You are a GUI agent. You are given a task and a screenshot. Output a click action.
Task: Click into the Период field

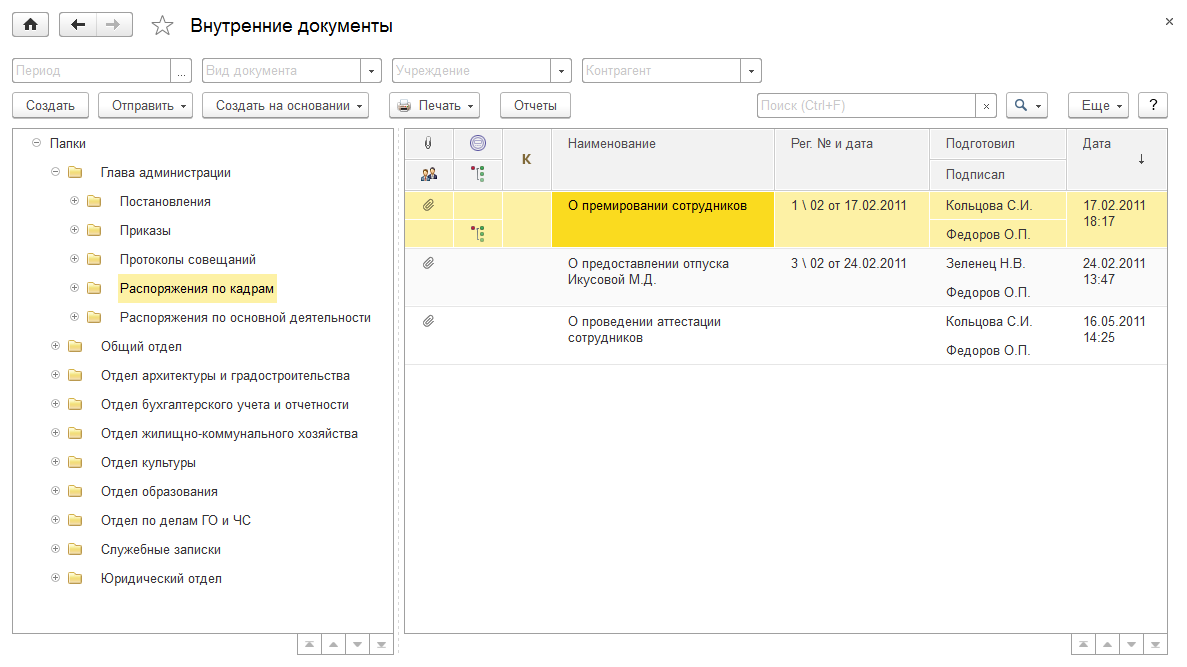[92, 70]
